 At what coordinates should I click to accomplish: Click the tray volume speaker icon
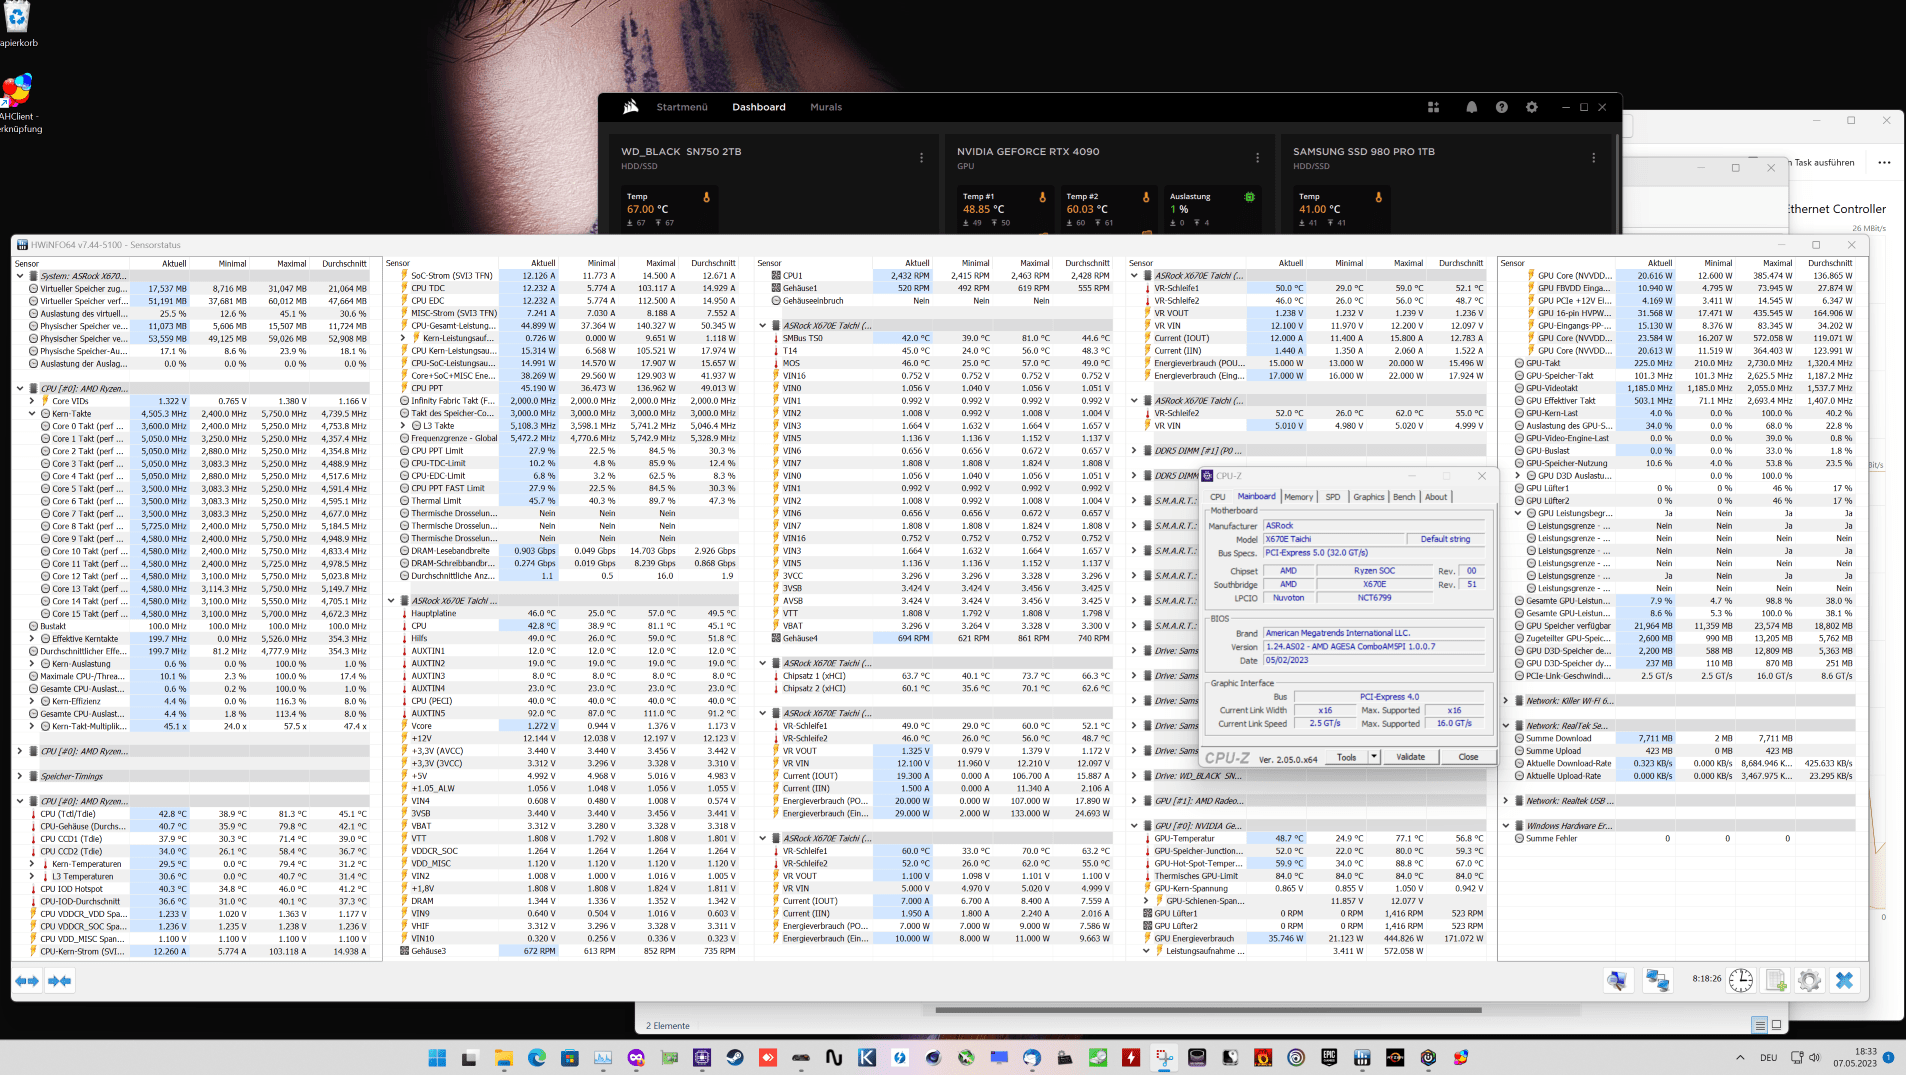click(x=1814, y=1057)
